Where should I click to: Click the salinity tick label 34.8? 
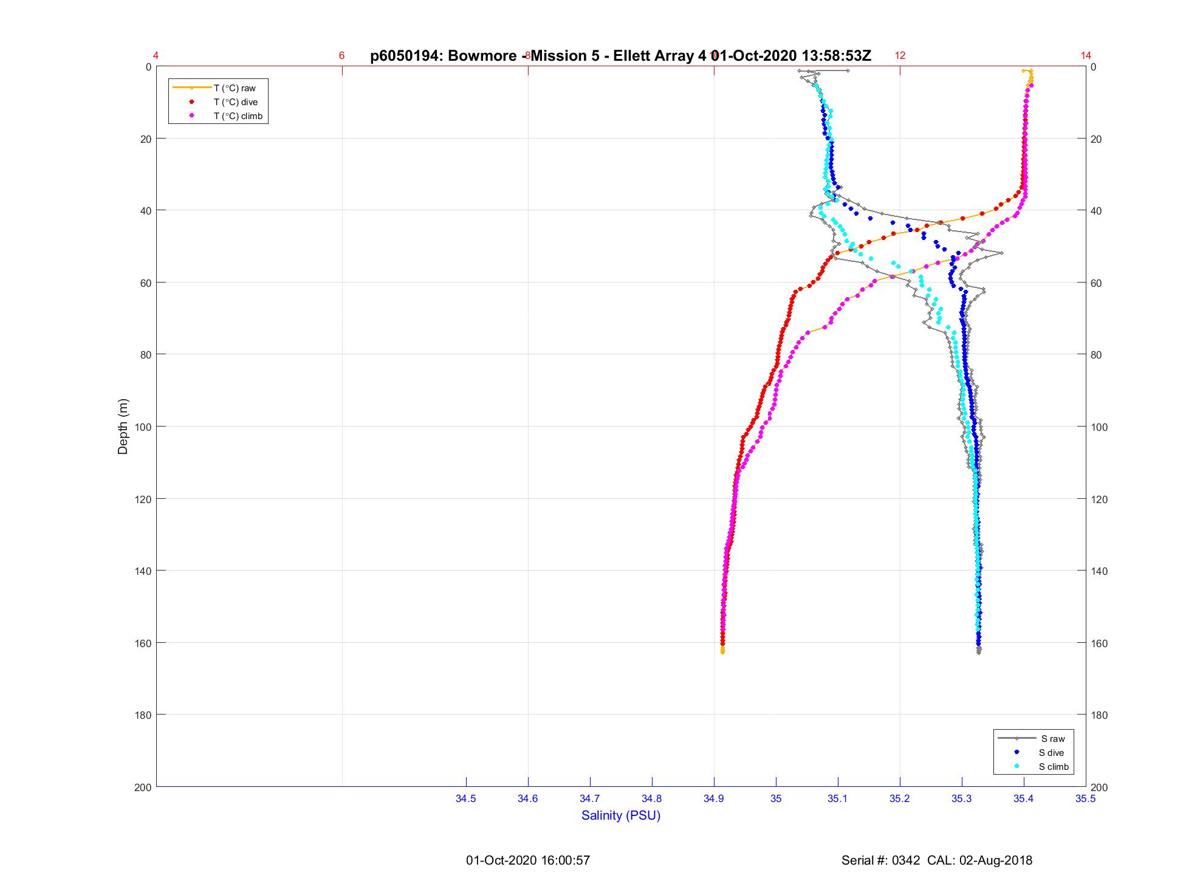click(x=652, y=799)
